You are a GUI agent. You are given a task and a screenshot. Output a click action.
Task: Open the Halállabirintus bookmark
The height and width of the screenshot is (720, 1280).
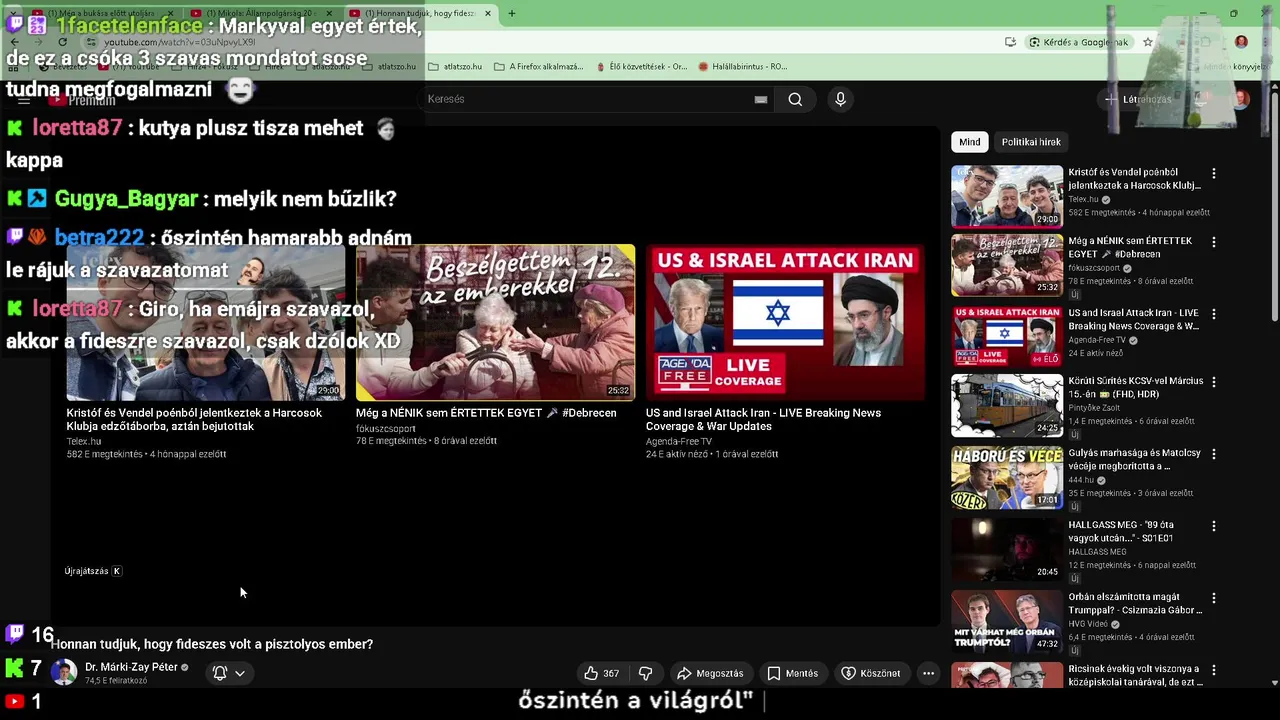(x=743, y=67)
